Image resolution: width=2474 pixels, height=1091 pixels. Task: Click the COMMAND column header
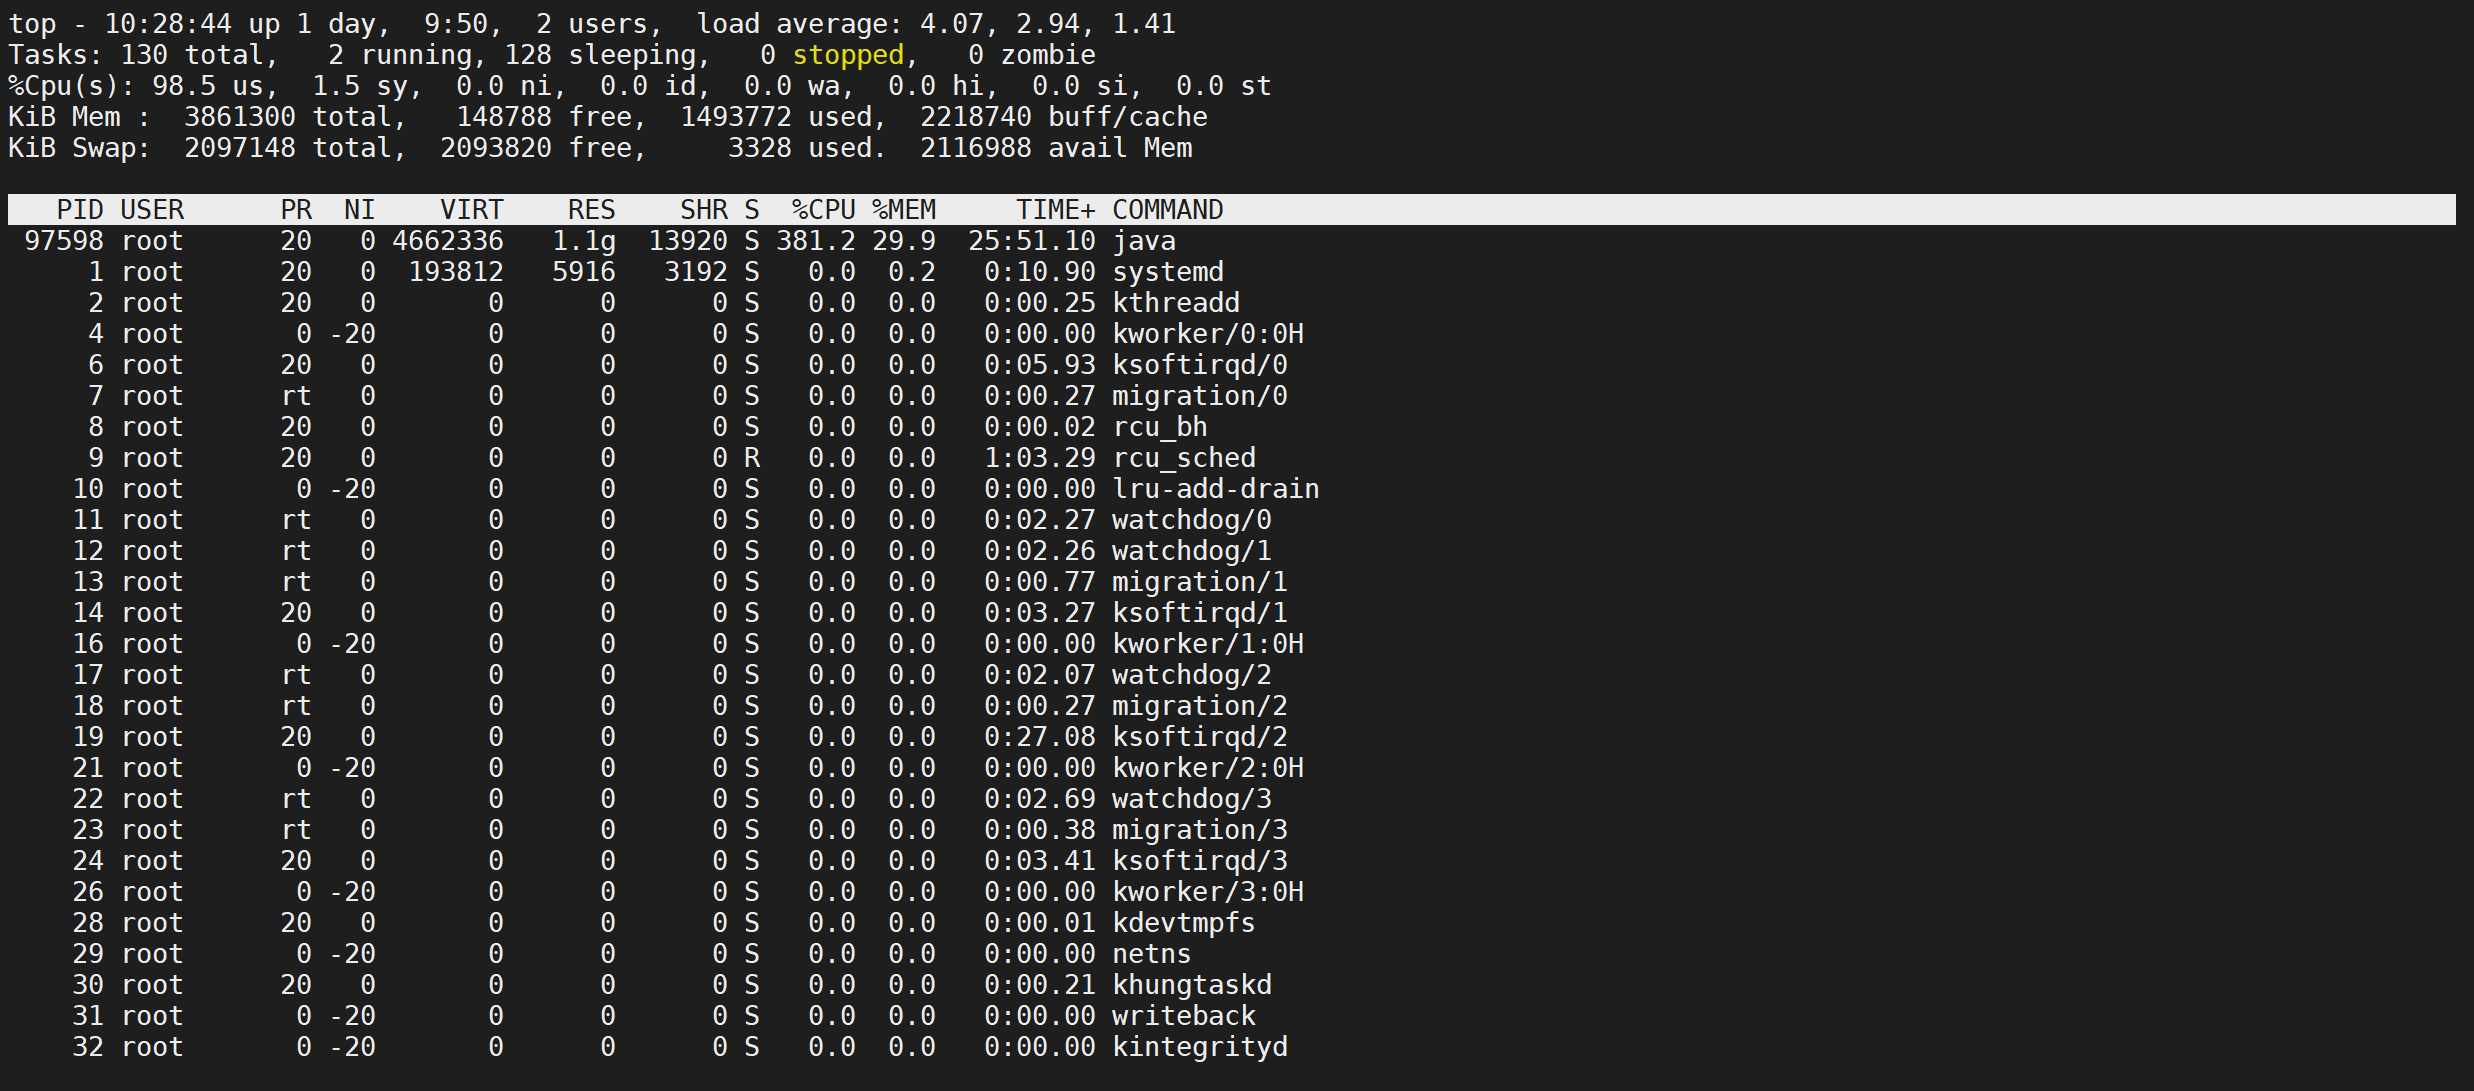point(1168,210)
